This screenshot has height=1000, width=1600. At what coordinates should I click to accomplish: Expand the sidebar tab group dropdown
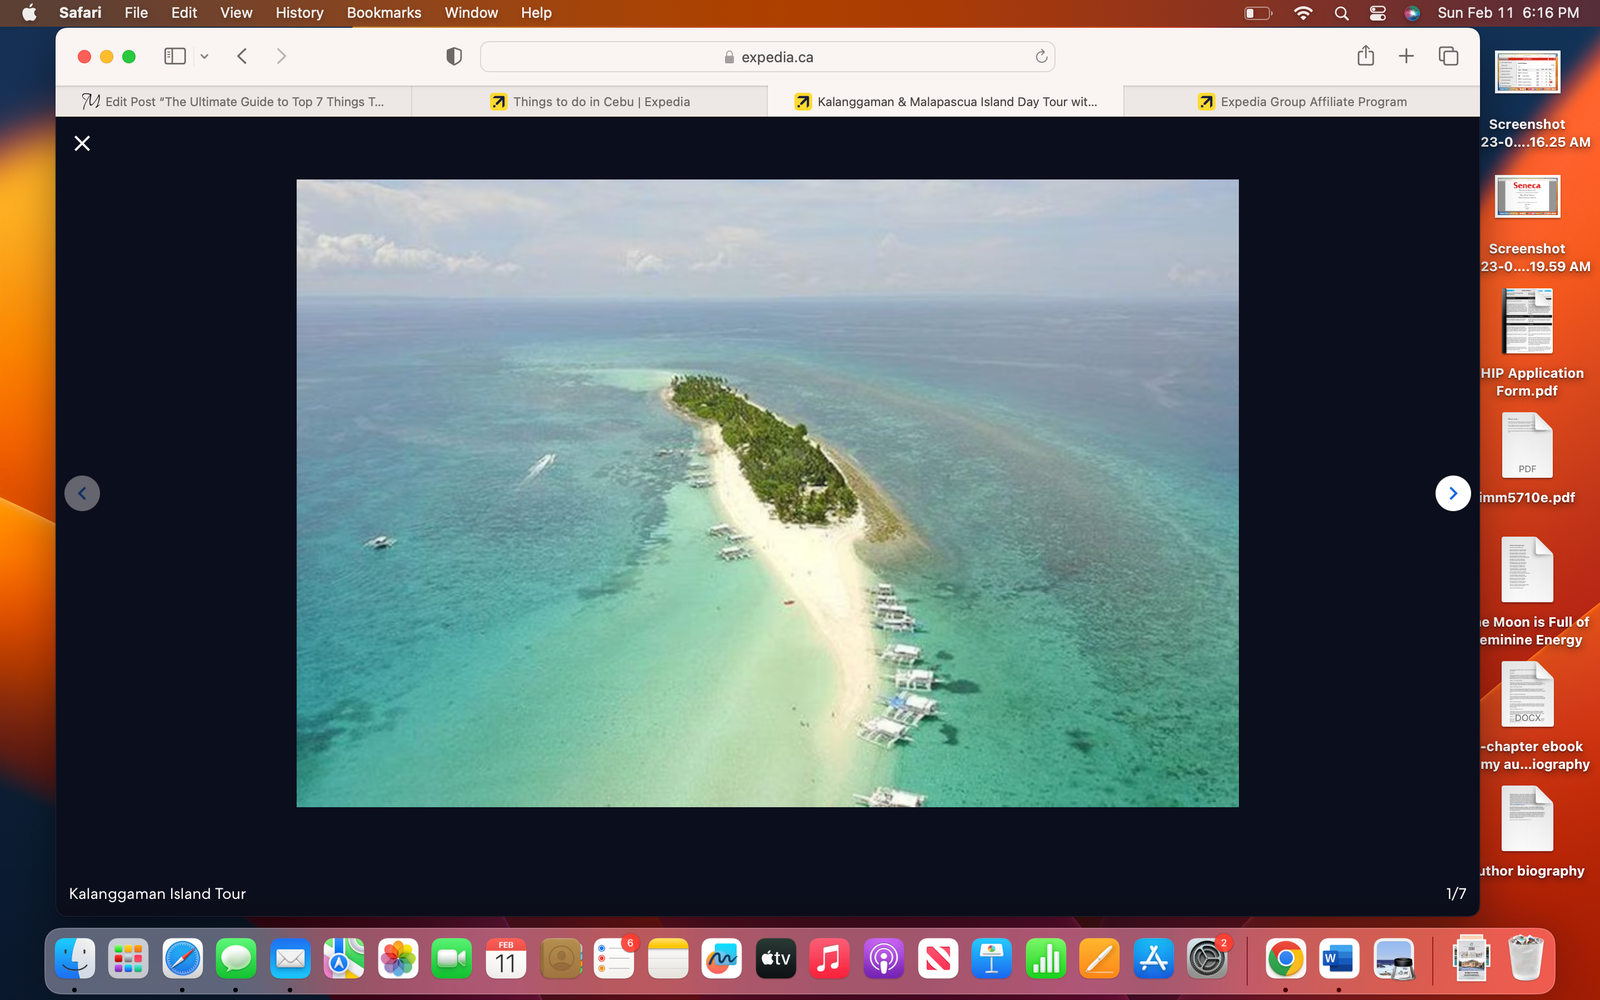(204, 57)
